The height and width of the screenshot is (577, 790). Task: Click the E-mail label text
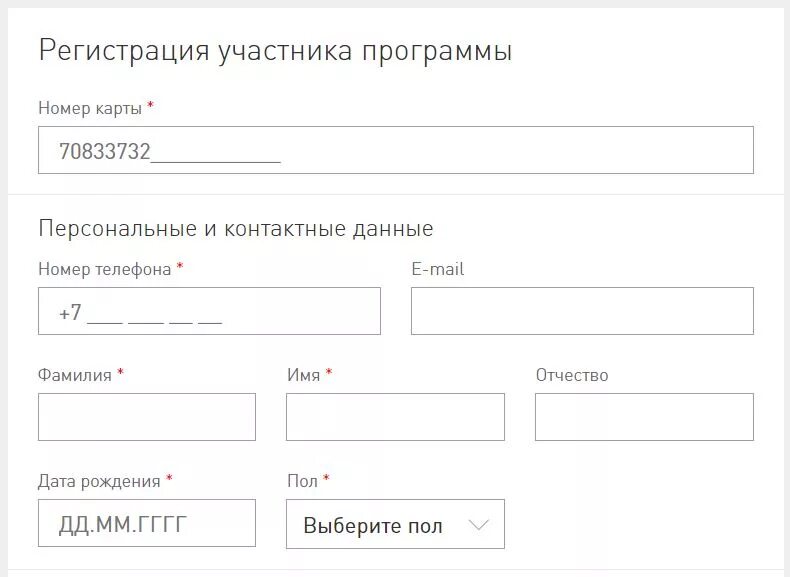pyautogui.click(x=437, y=269)
